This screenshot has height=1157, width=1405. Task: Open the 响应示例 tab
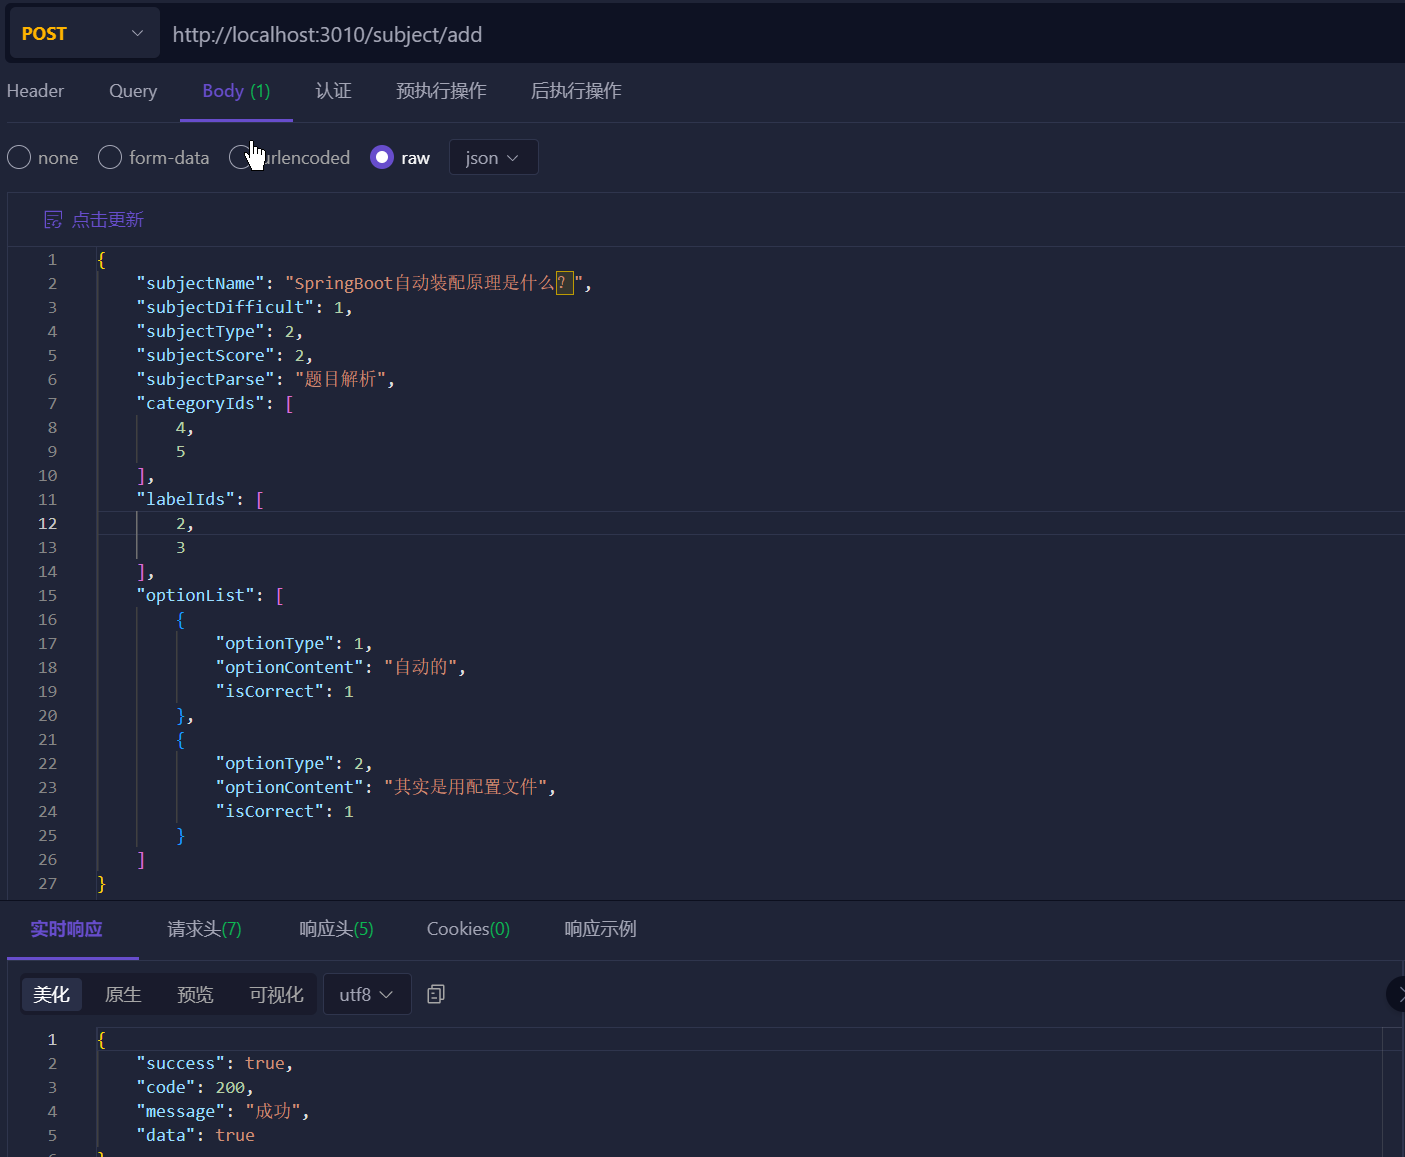click(x=600, y=929)
